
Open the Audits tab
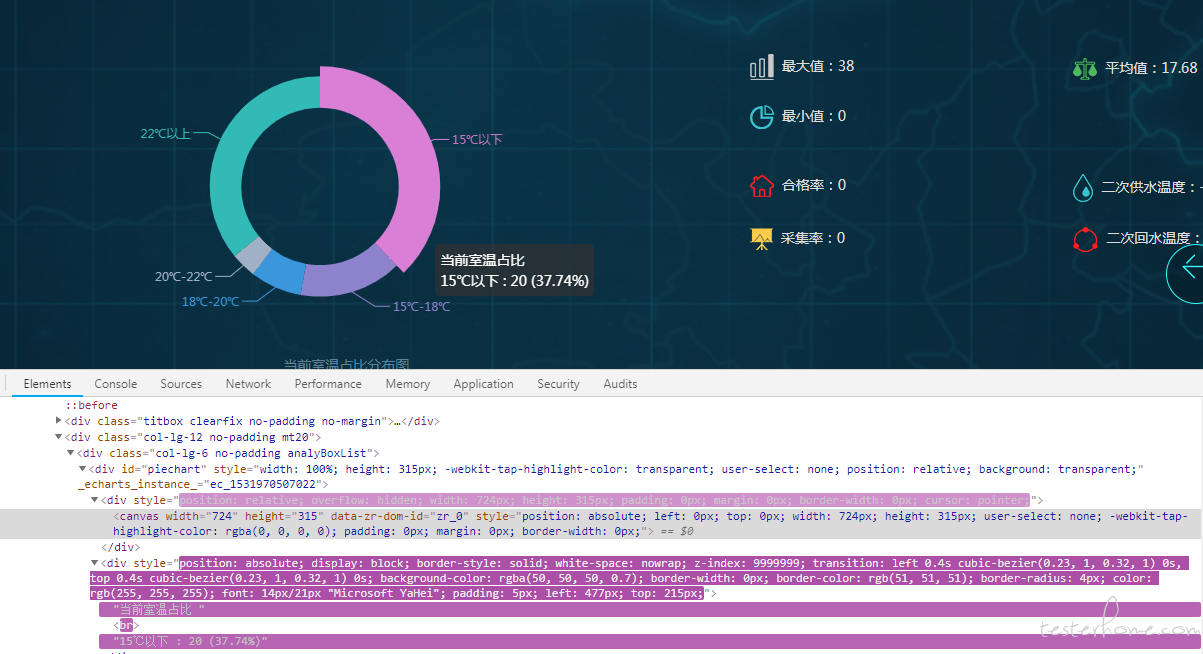(620, 384)
